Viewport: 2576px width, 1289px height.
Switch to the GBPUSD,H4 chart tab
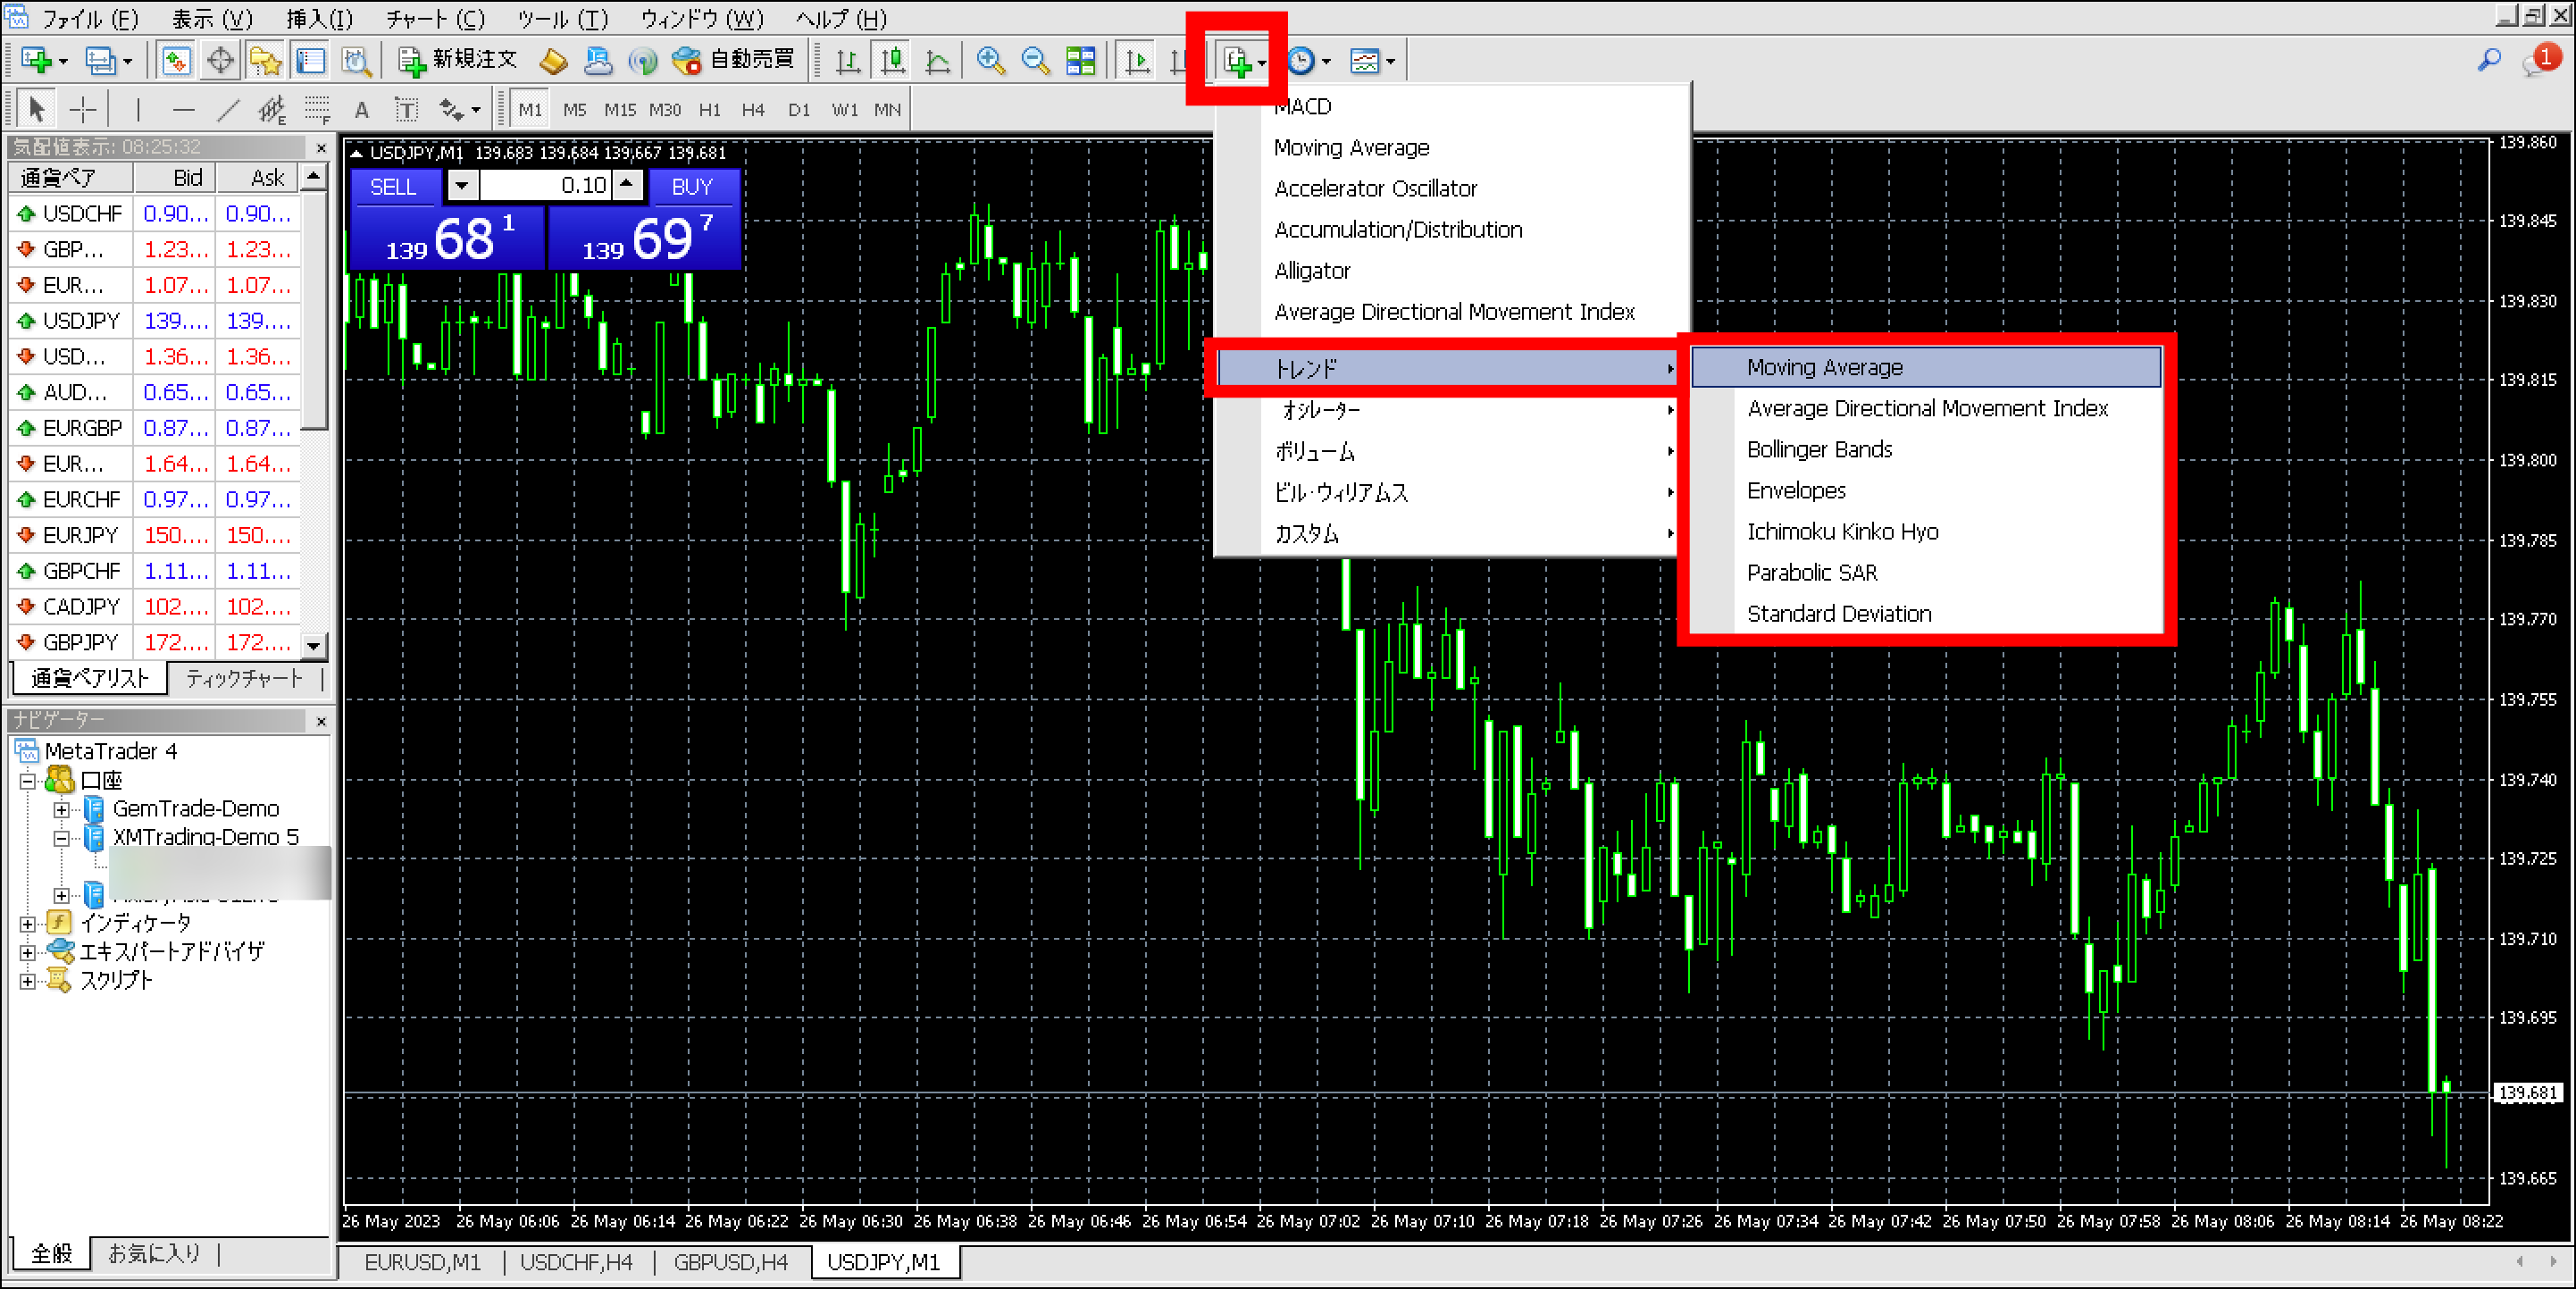pyautogui.click(x=731, y=1262)
